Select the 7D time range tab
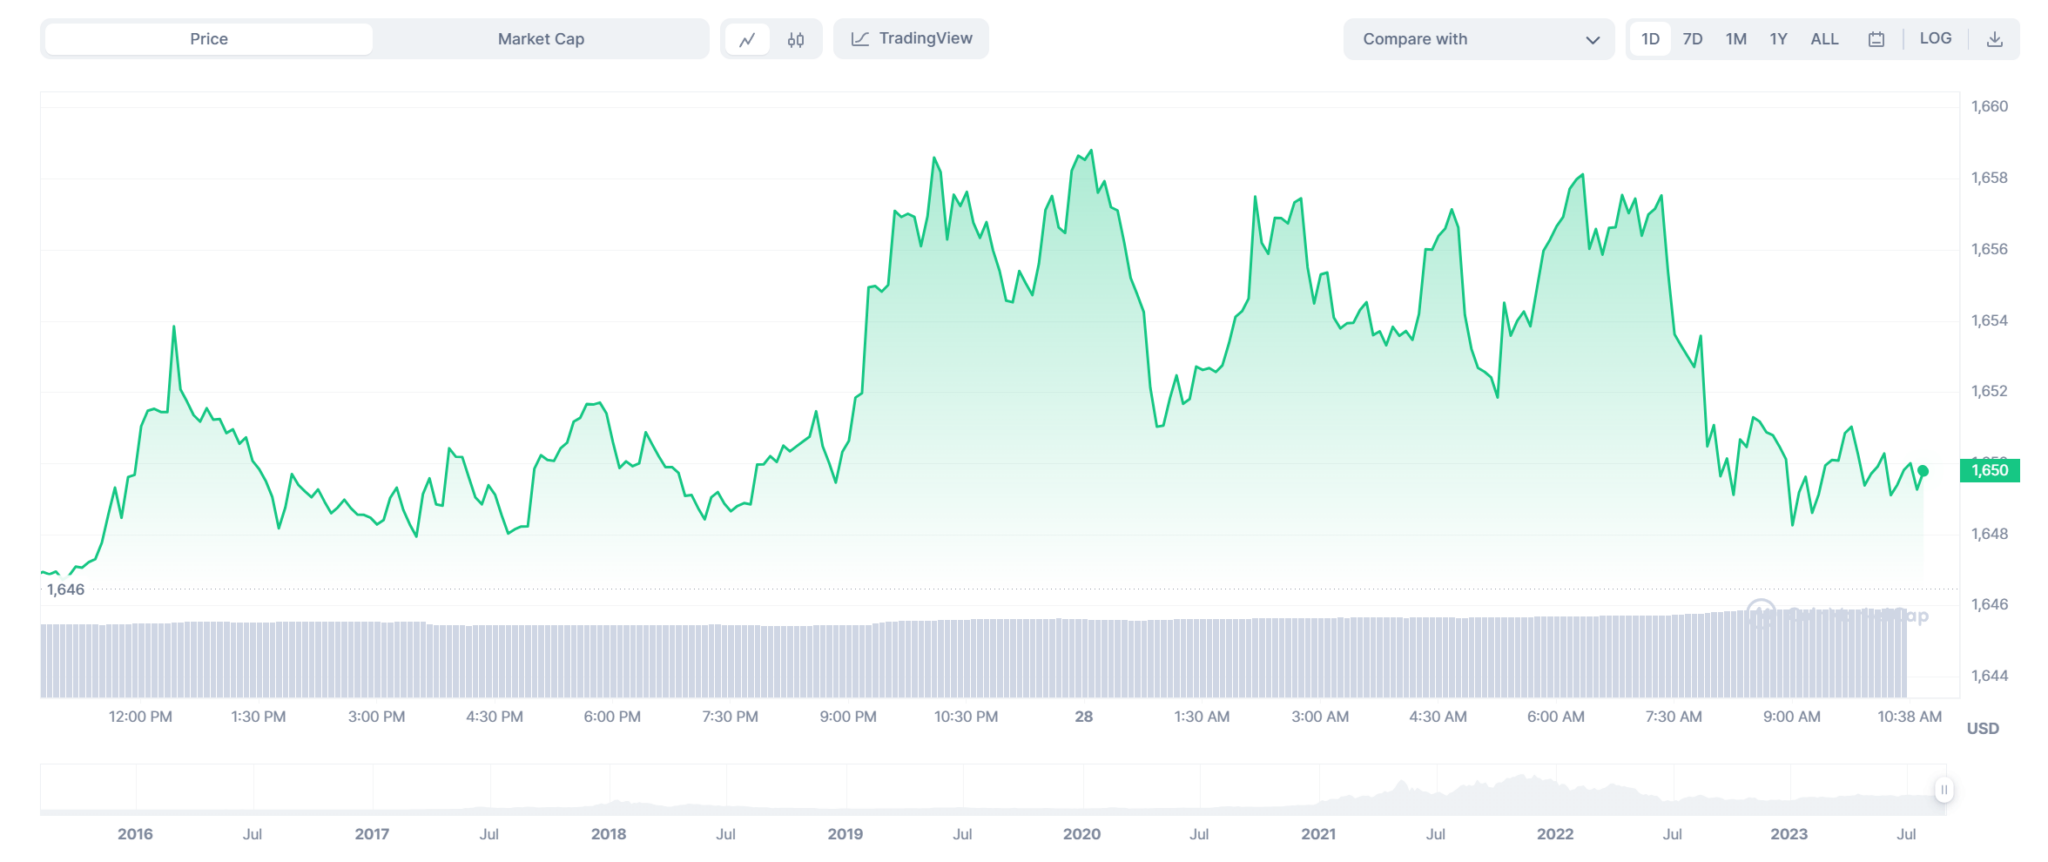Viewport: 2048px width, 862px height. click(x=1692, y=39)
